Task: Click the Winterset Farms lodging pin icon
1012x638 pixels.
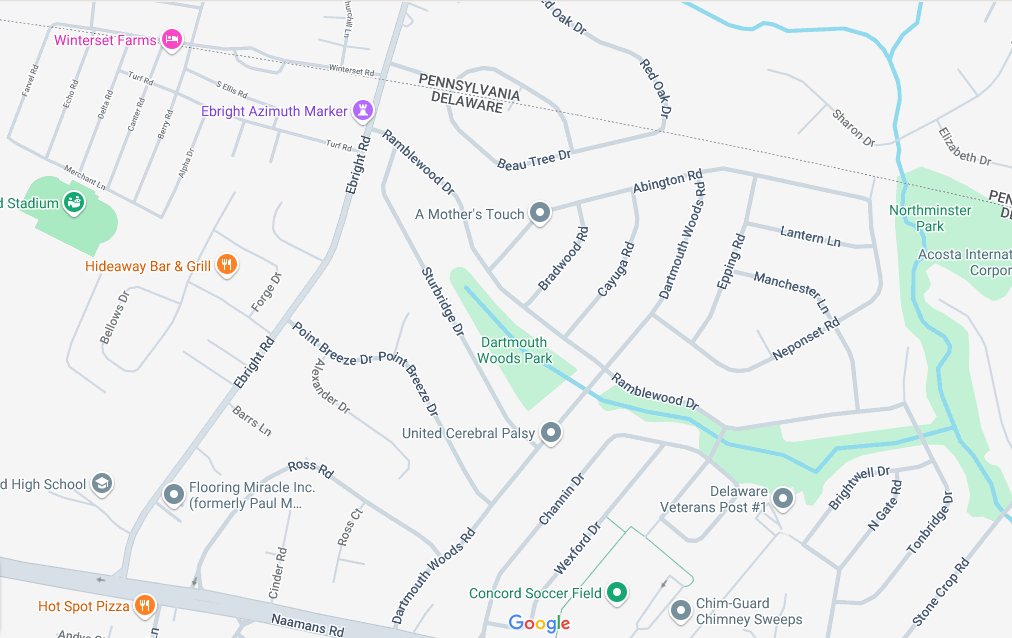Action: click(x=171, y=40)
